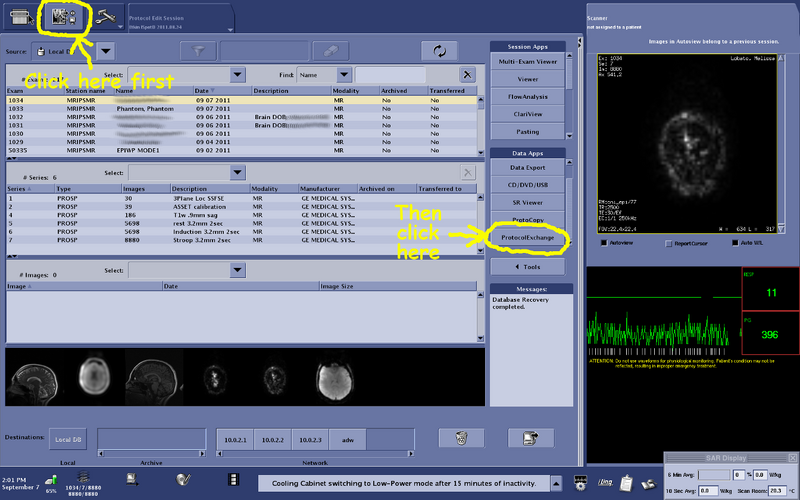Select series 5 rest 3.2mm 2sec
Viewport: 800px width, 500px height.
click(241, 223)
